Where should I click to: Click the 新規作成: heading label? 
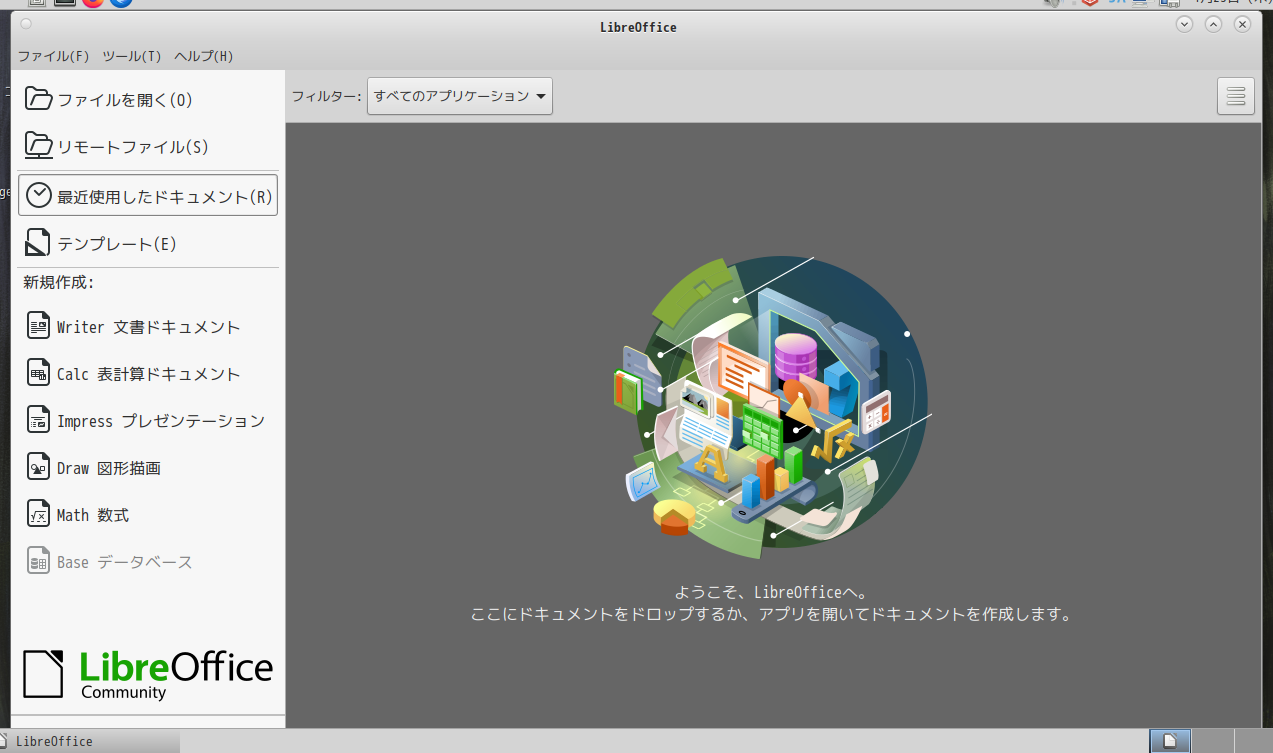[x=58, y=282]
